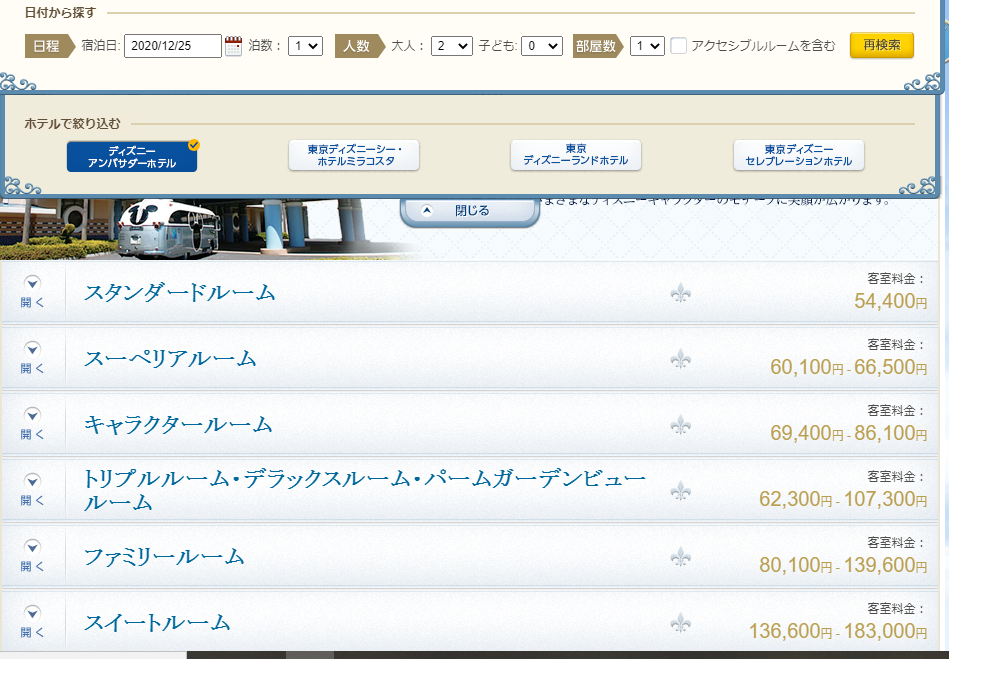Click the up-arrow icon on the 閉じる button

(x=427, y=210)
